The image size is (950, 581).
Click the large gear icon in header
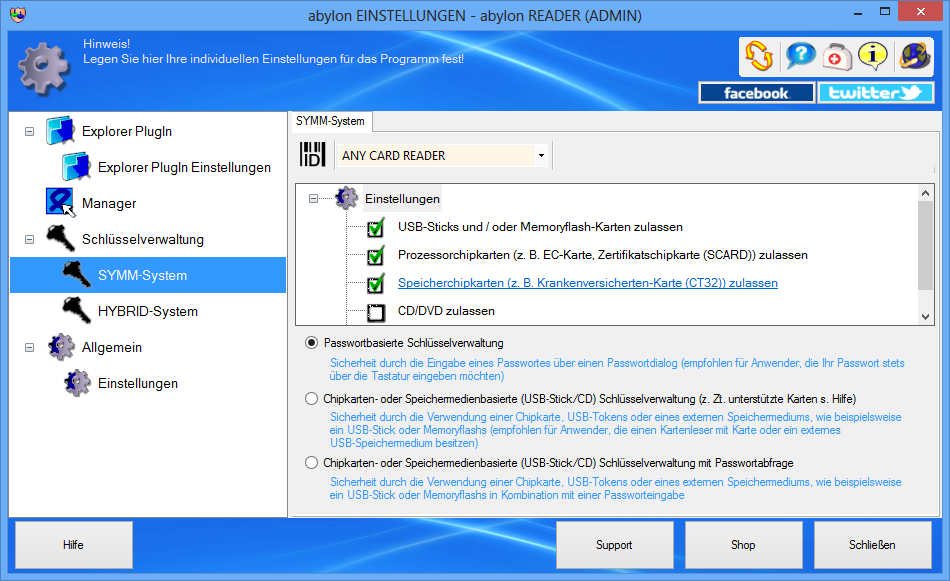pyautogui.click(x=44, y=68)
